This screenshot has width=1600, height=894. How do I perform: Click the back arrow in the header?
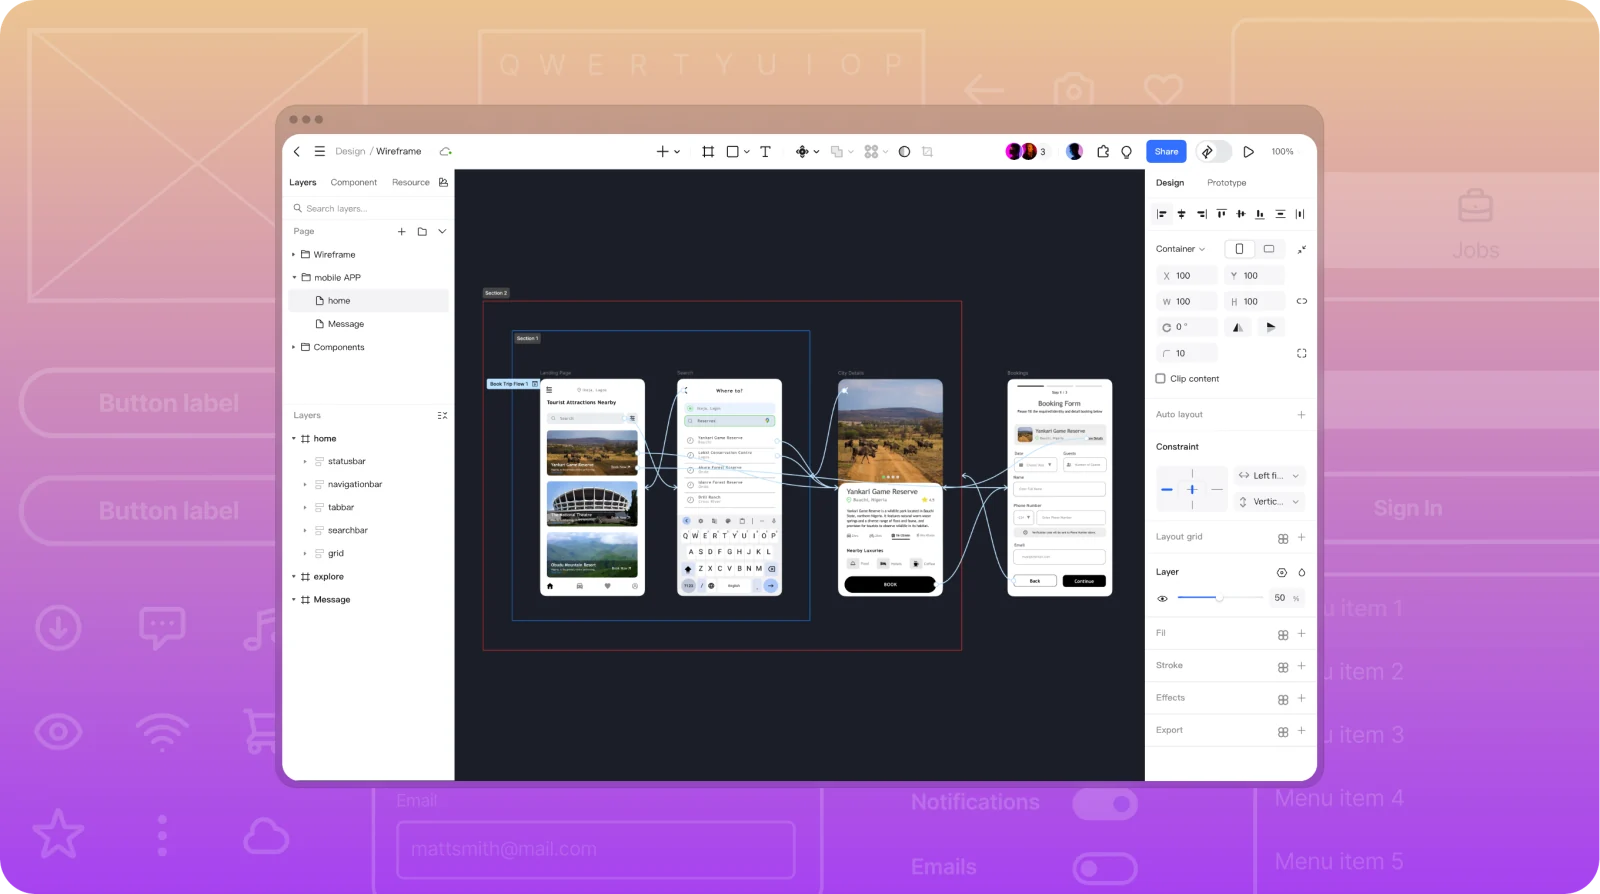(x=297, y=152)
